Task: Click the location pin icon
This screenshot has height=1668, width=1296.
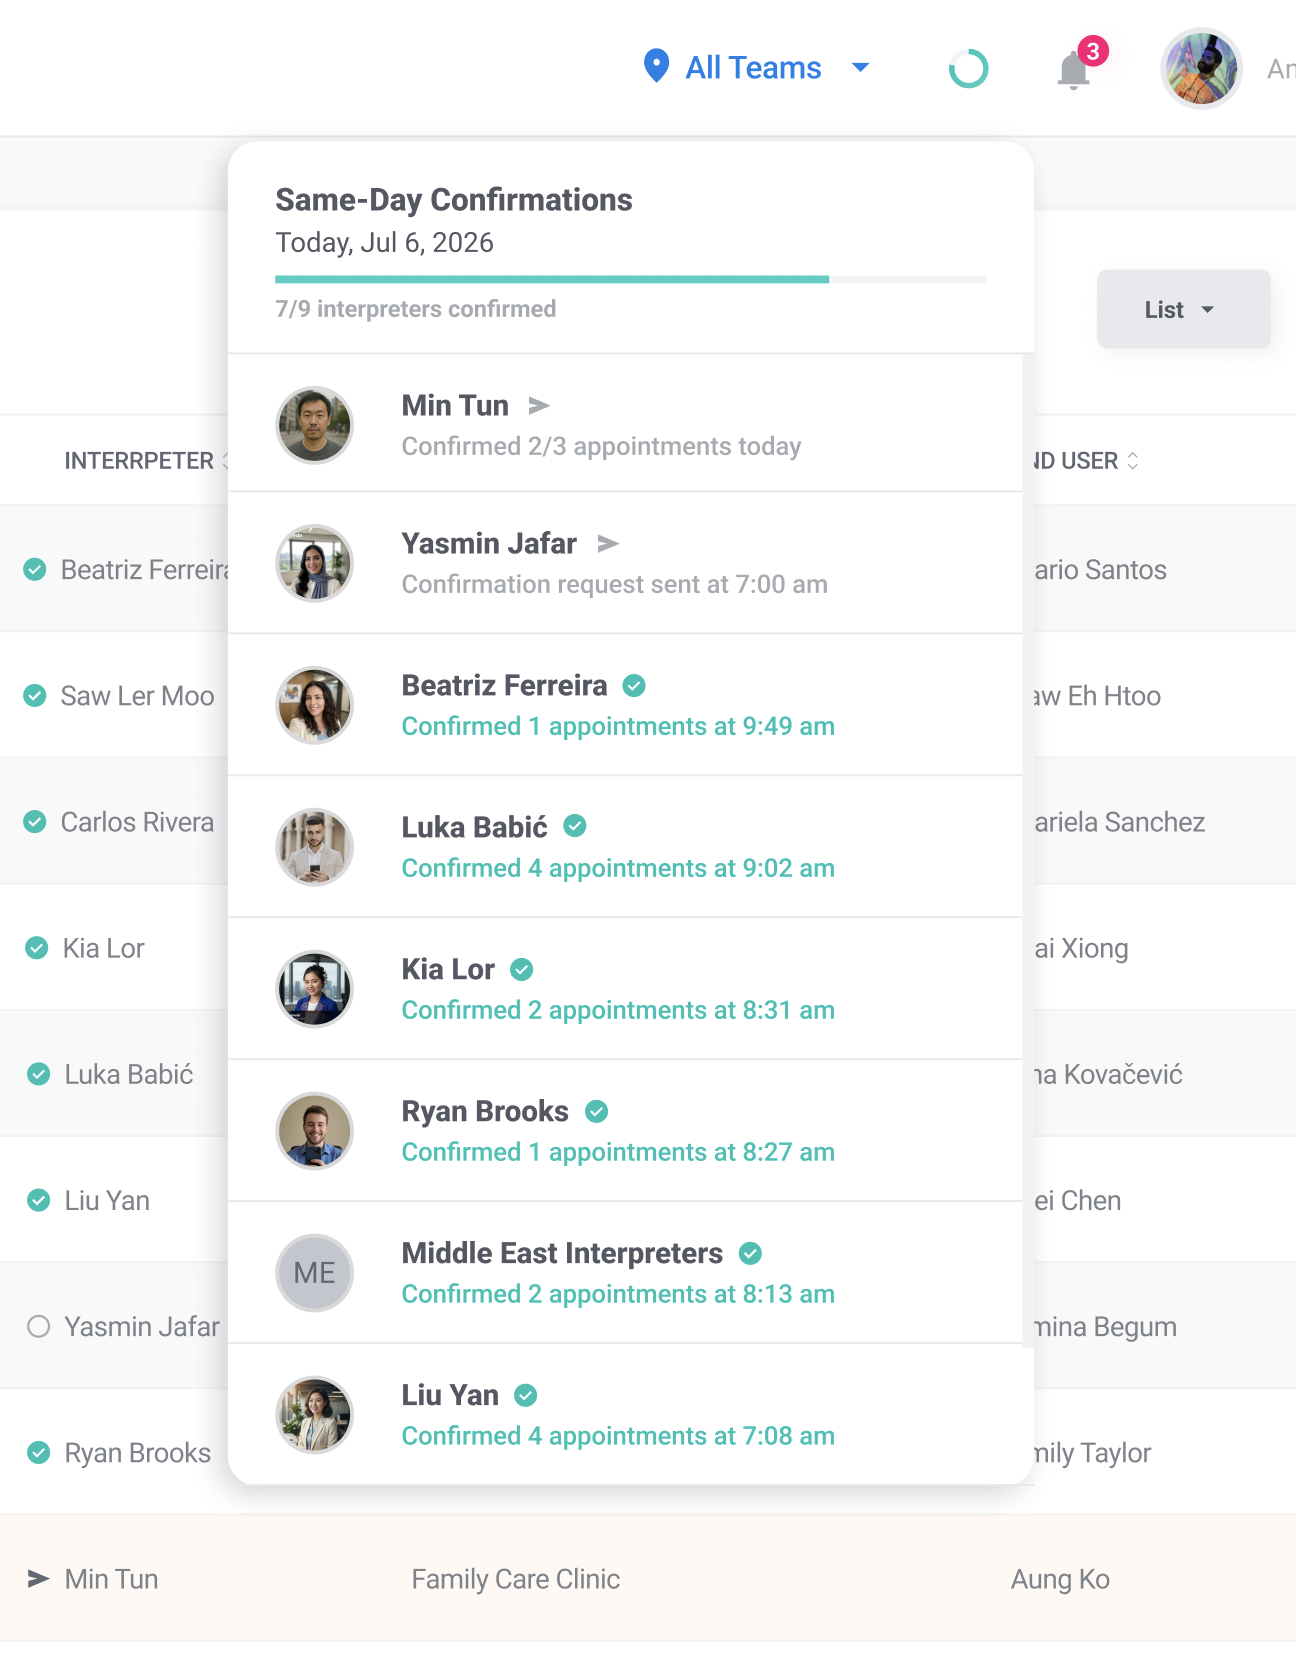Action: pyautogui.click(x=656, y=66)
